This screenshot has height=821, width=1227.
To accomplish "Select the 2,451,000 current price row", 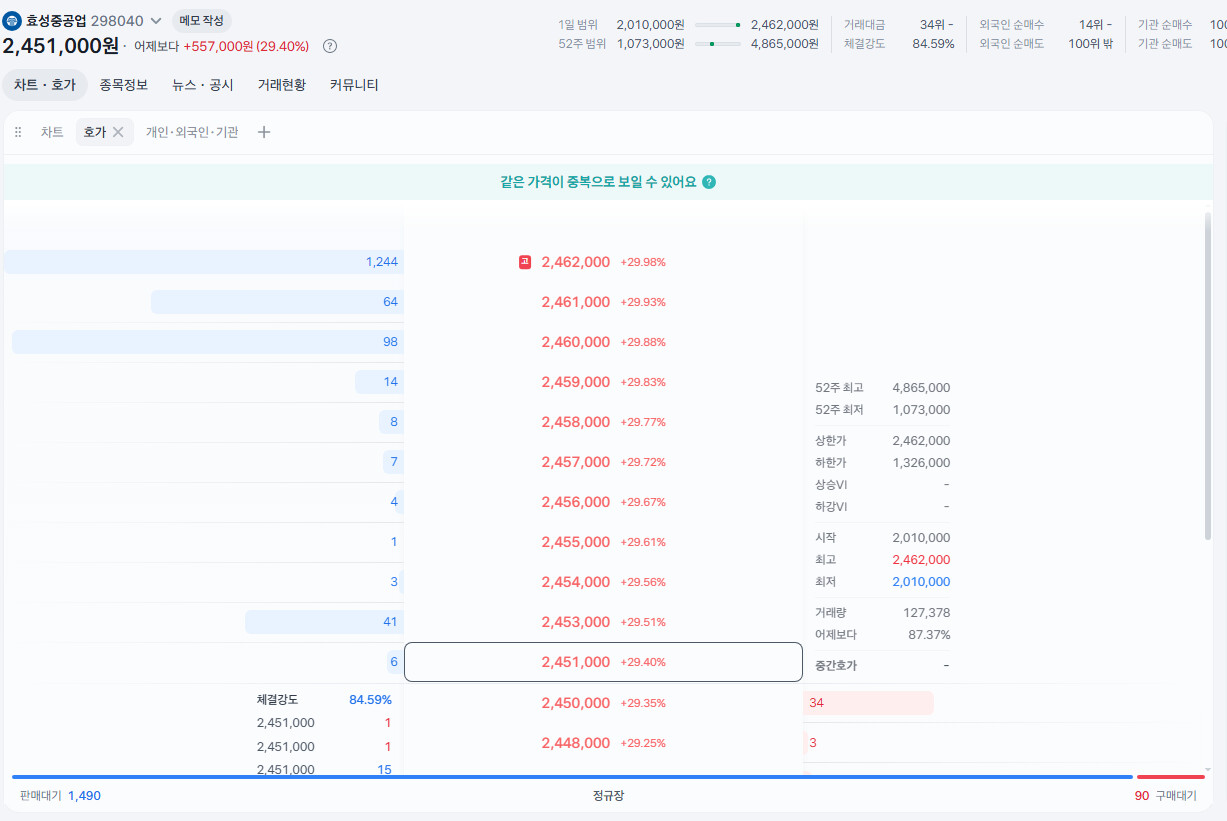I will (603, 662).
